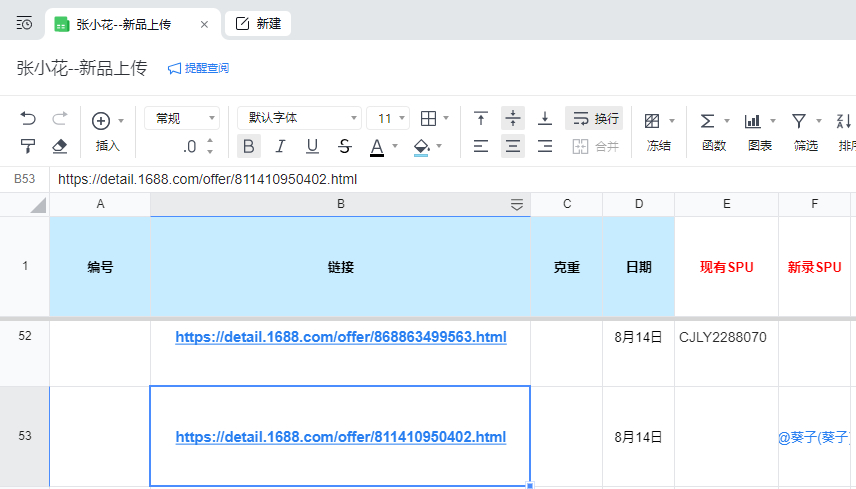Toggle italic formatting

280,147
